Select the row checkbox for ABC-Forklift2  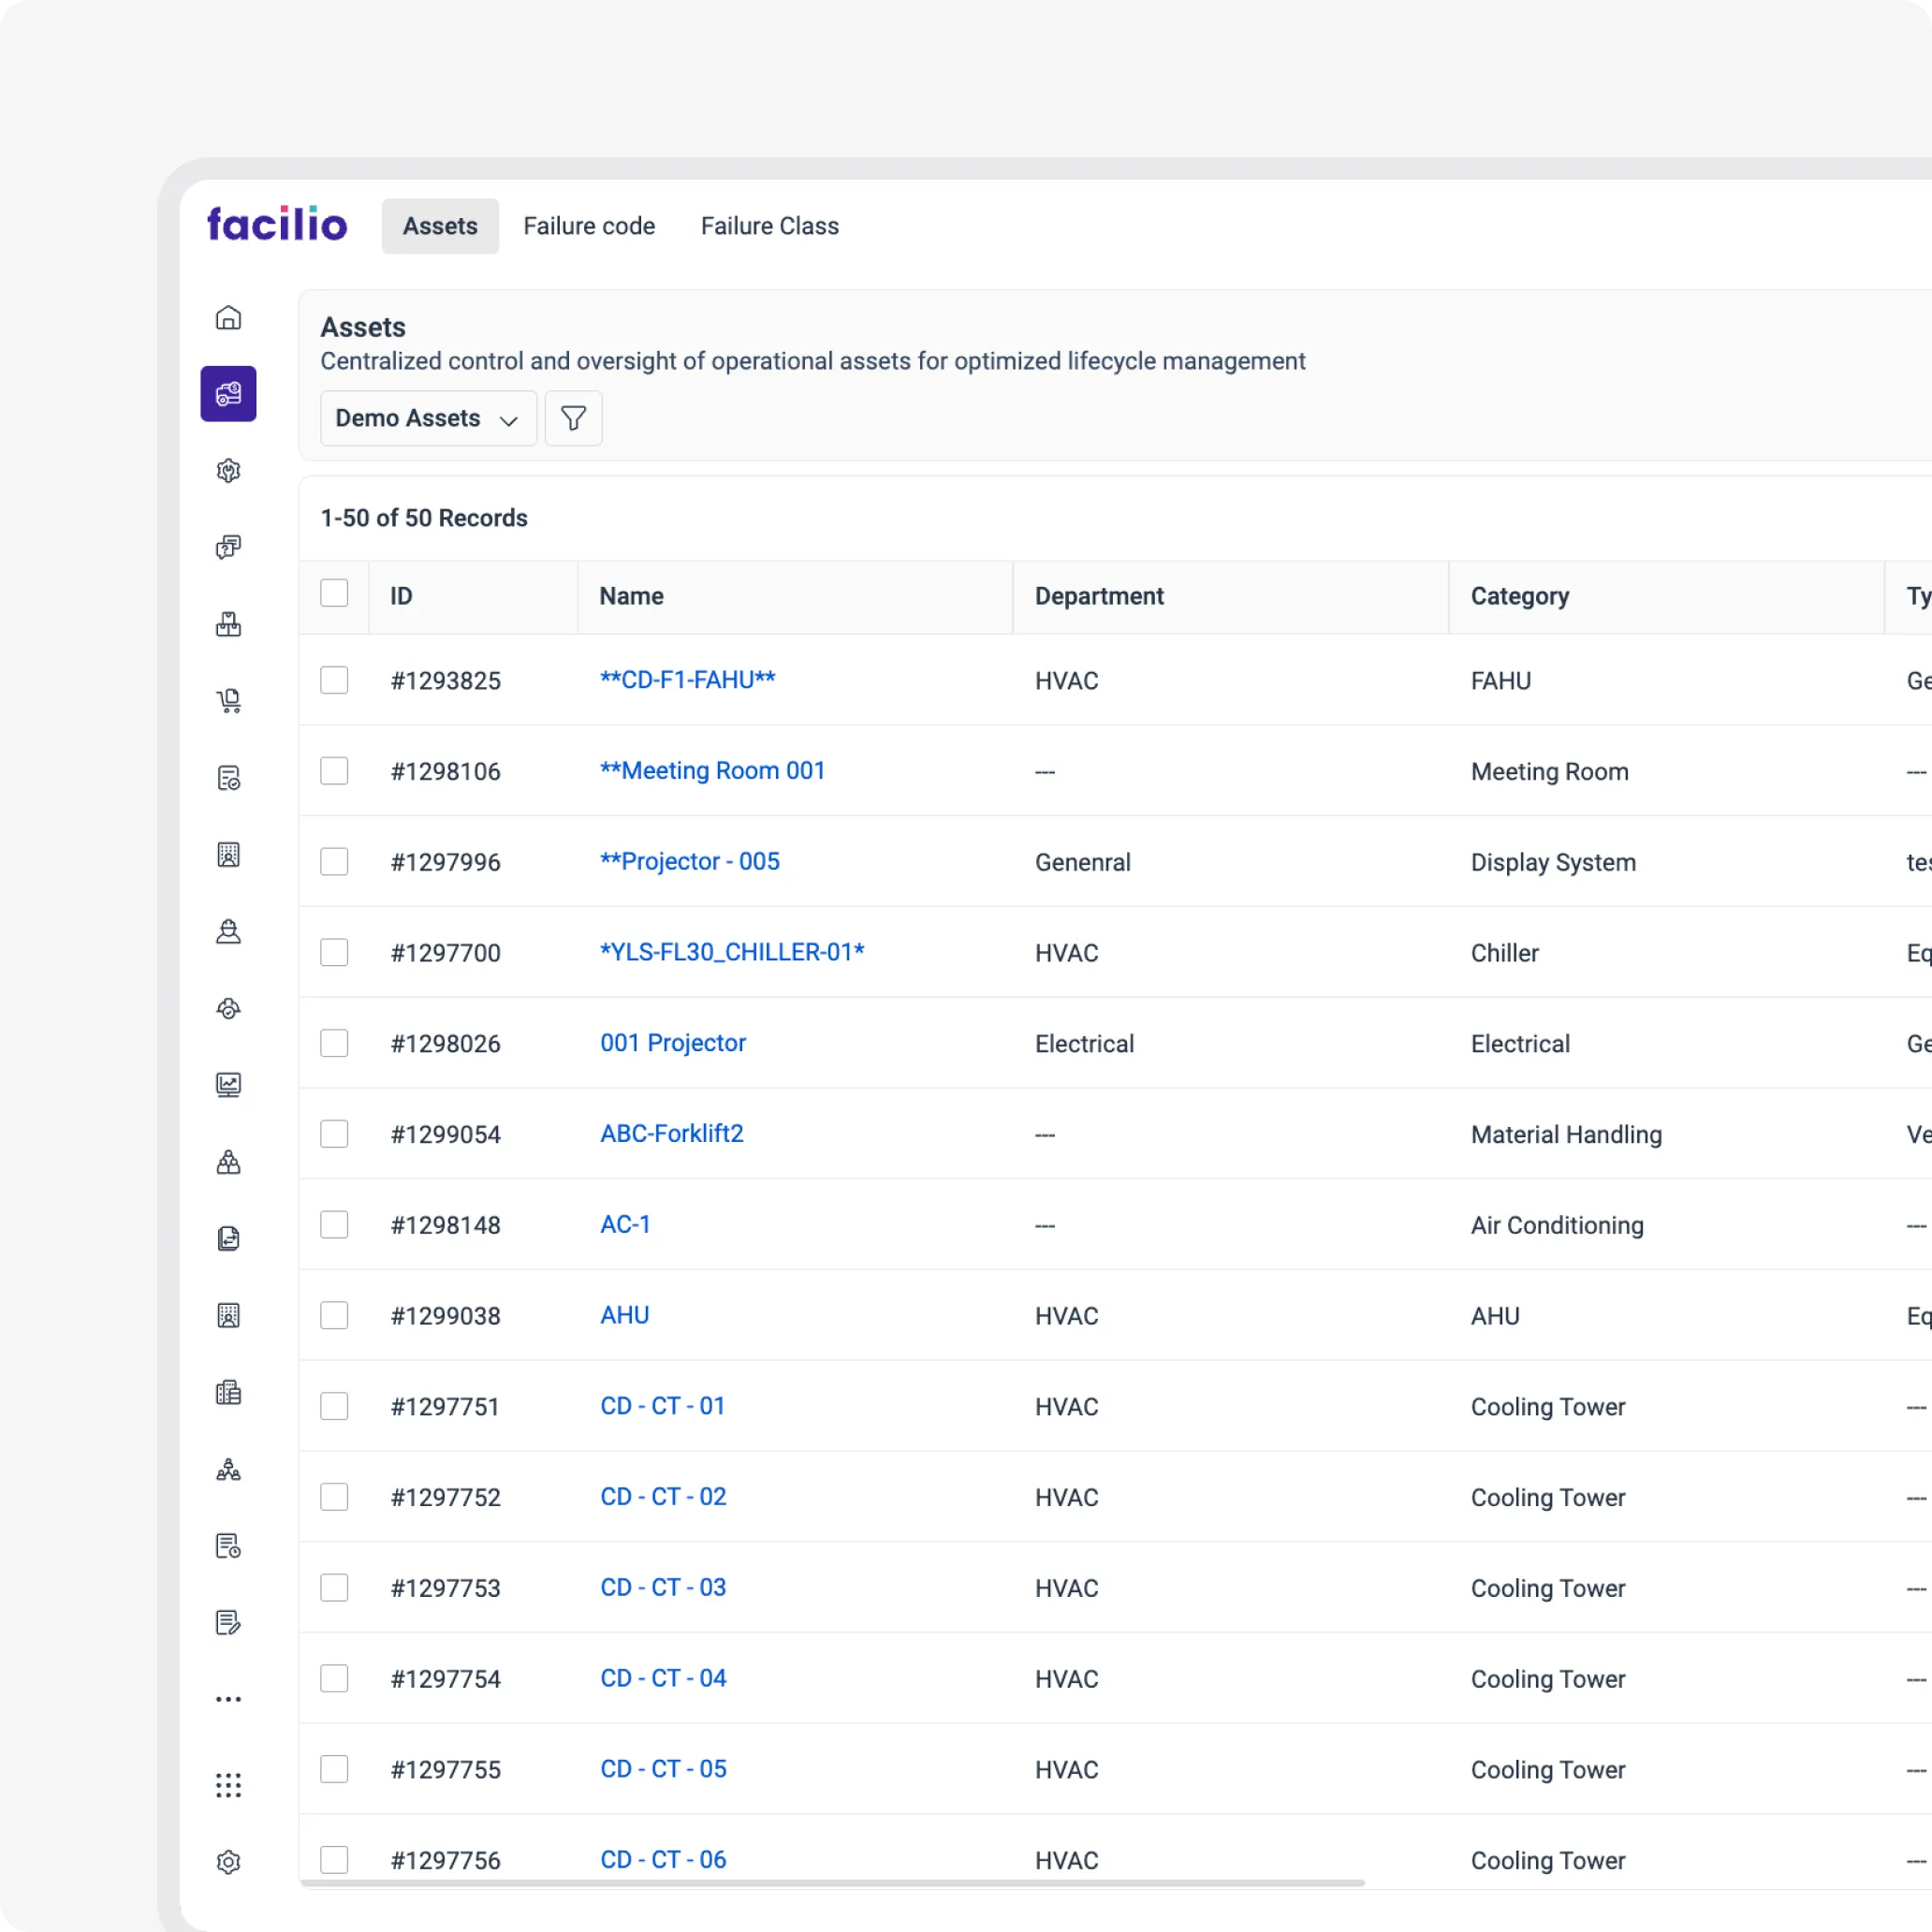tap(334, 1133)
